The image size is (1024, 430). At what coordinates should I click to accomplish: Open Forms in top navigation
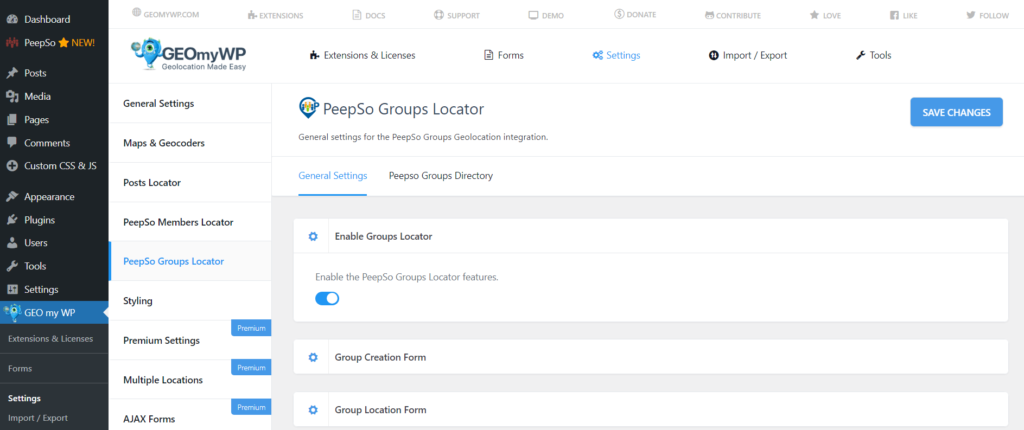click(x=504, y=56)
